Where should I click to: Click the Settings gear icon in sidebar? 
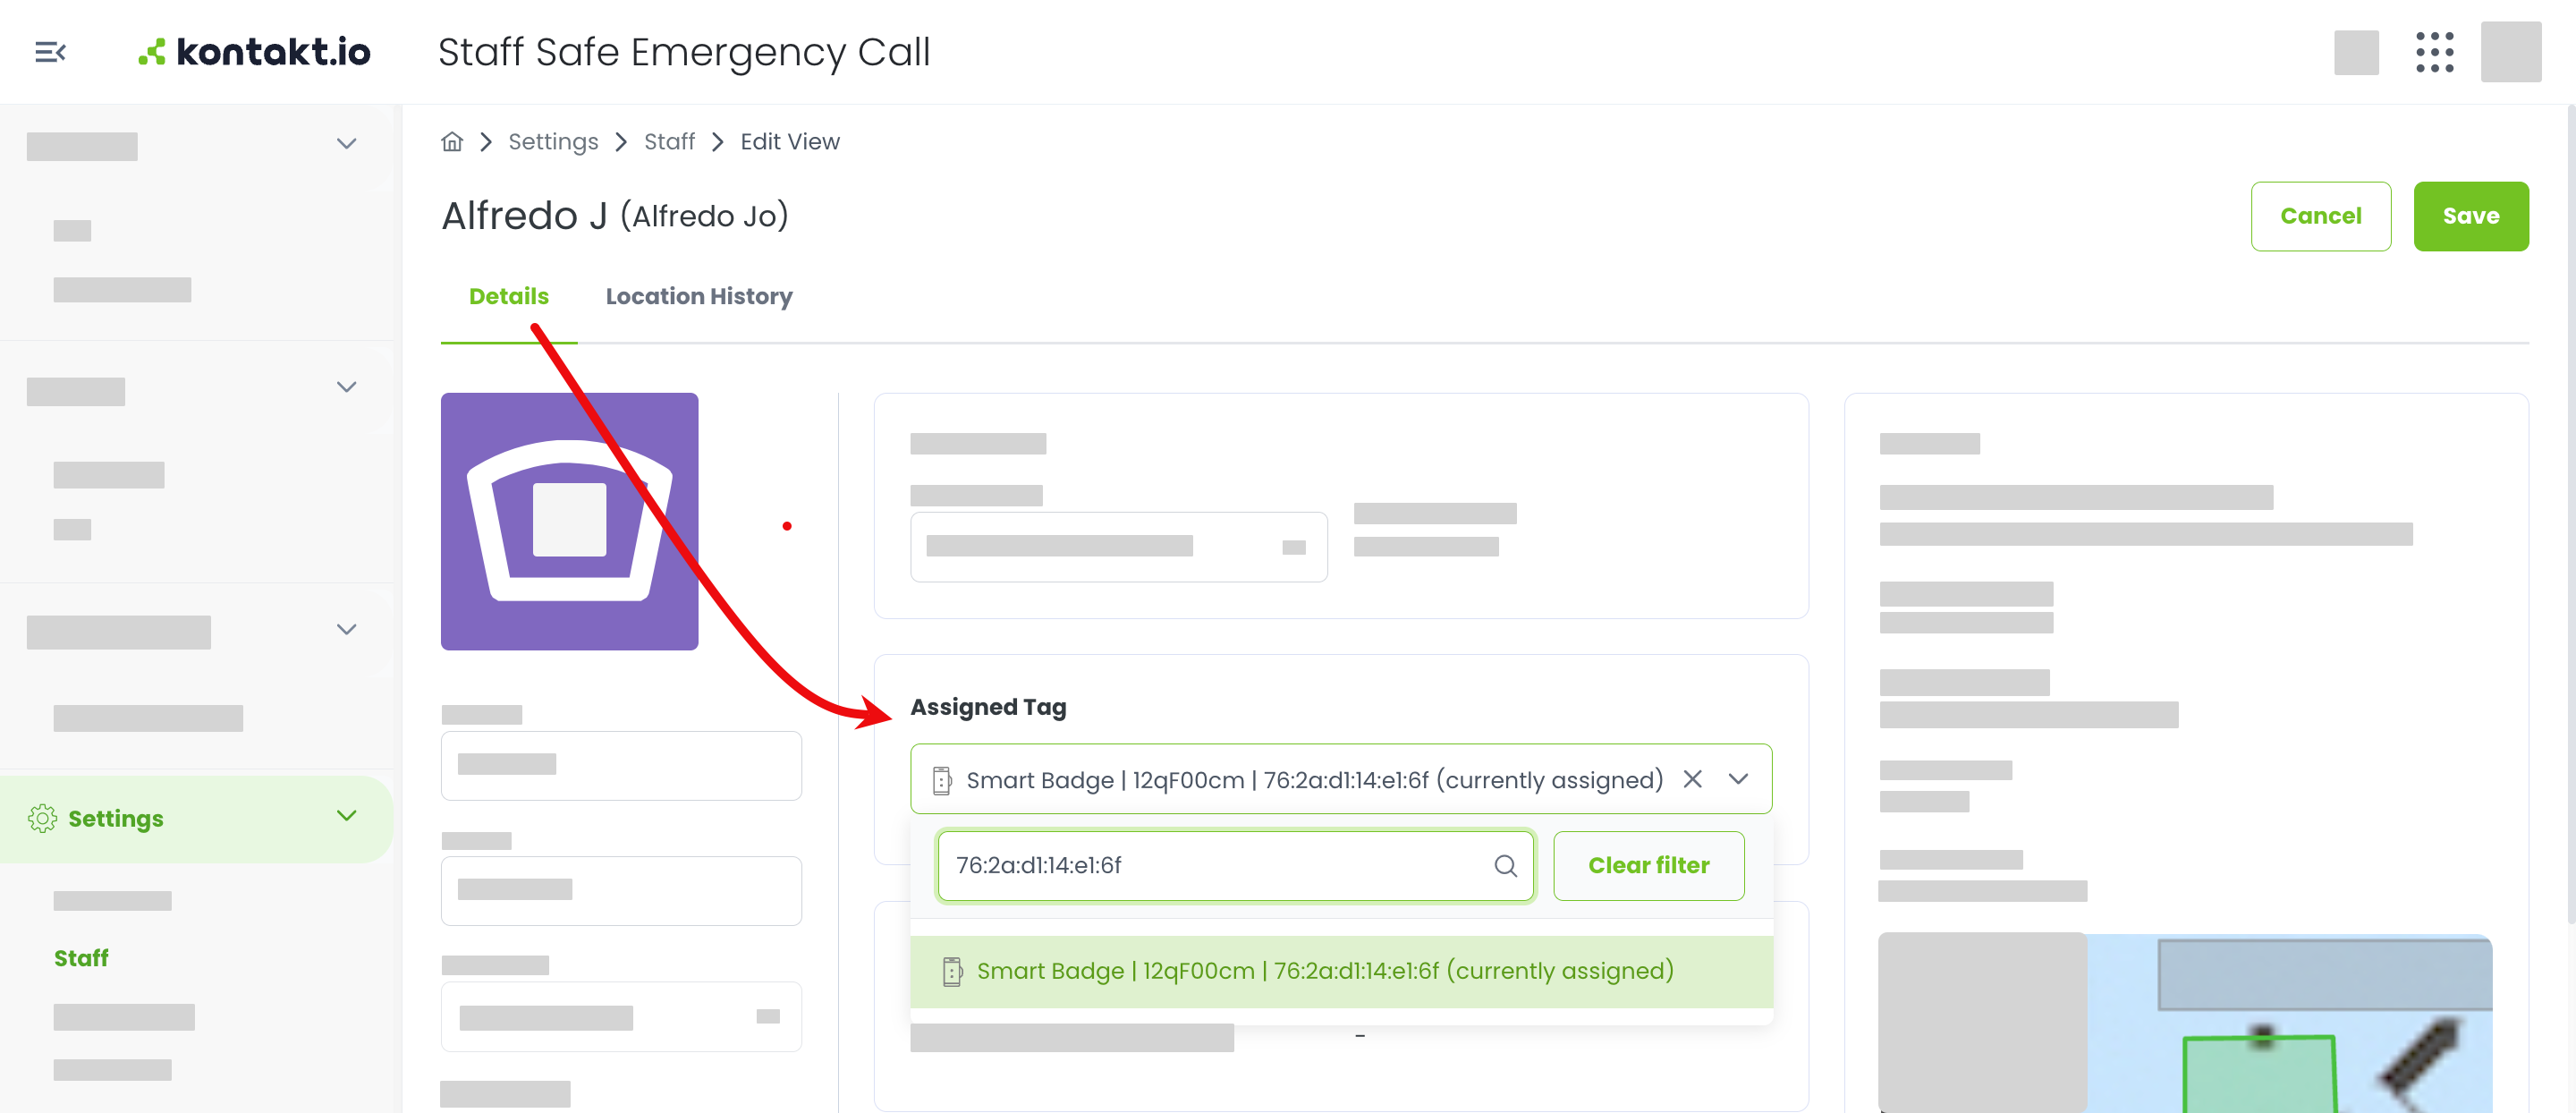coord(42,818)
